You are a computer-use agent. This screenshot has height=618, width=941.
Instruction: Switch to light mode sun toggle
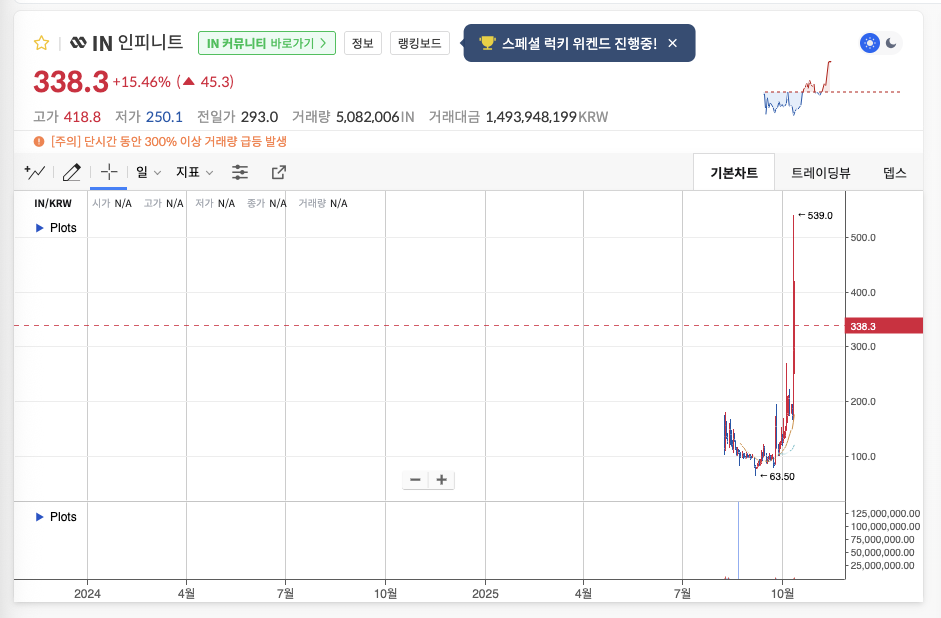[870, 43]
